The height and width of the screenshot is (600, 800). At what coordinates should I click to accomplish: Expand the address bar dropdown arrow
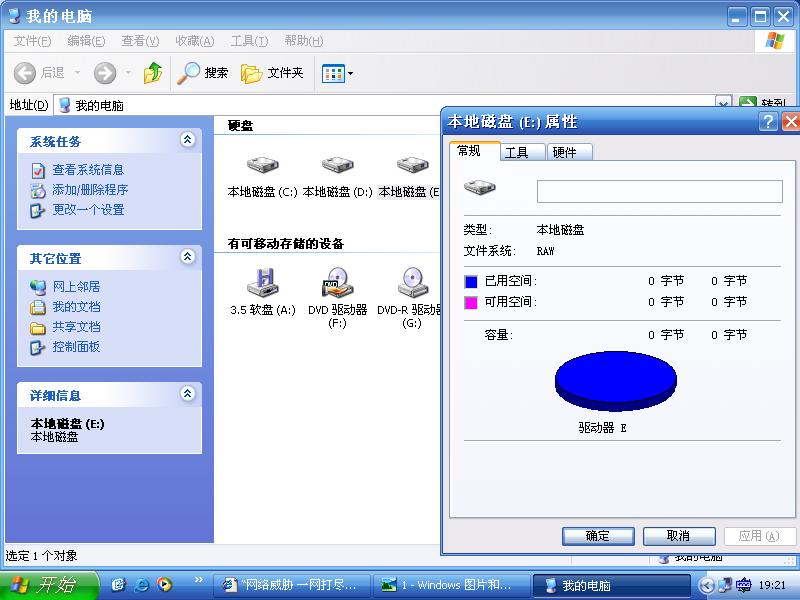coord(723,104)
